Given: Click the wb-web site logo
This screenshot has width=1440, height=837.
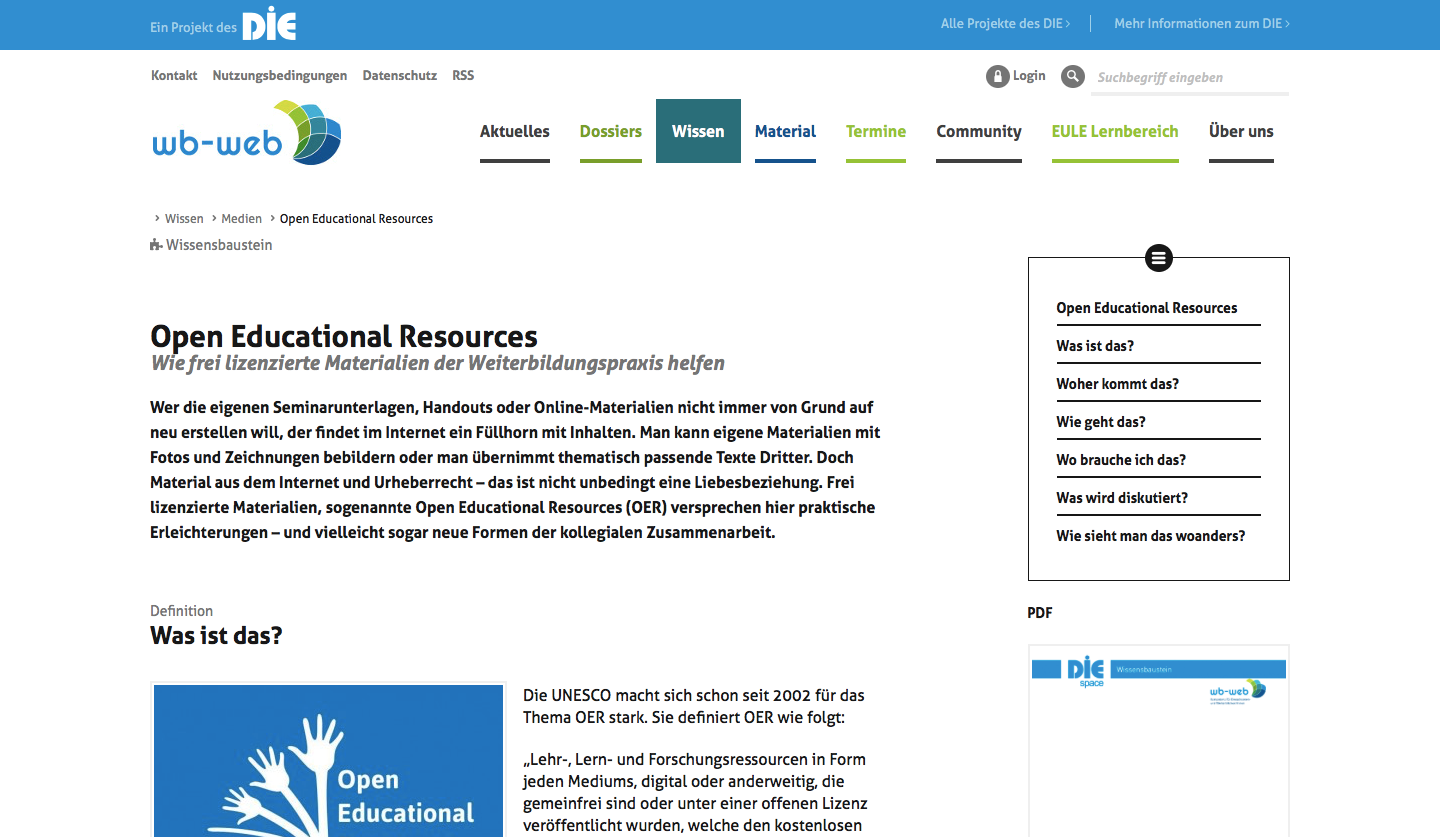Looking at the screenshot, I should [247, 133].
